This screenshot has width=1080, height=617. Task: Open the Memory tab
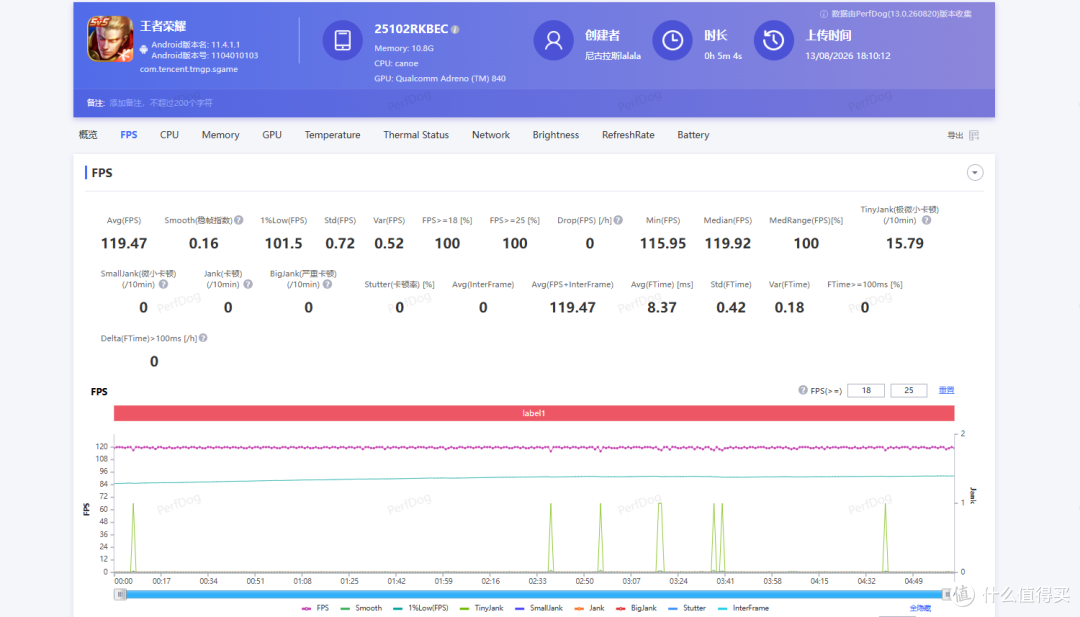[220, 135]
